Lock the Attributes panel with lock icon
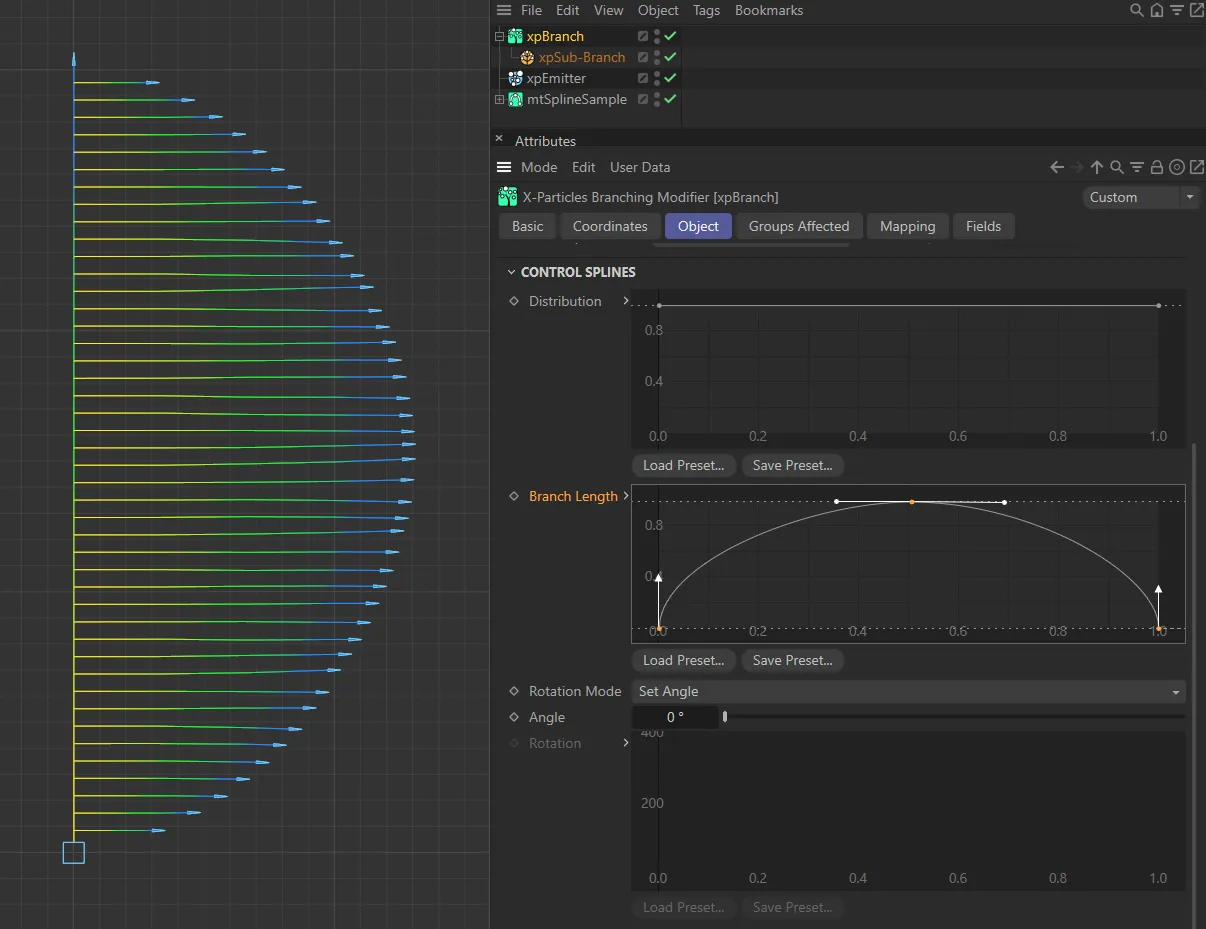This screenshot has width=1206, height=929. 1156,168
